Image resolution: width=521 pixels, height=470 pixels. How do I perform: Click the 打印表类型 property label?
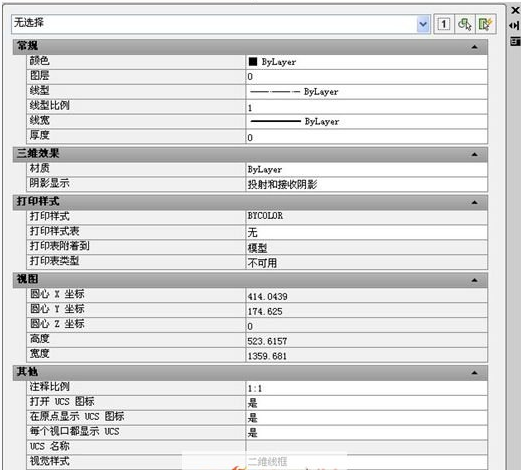54,261
